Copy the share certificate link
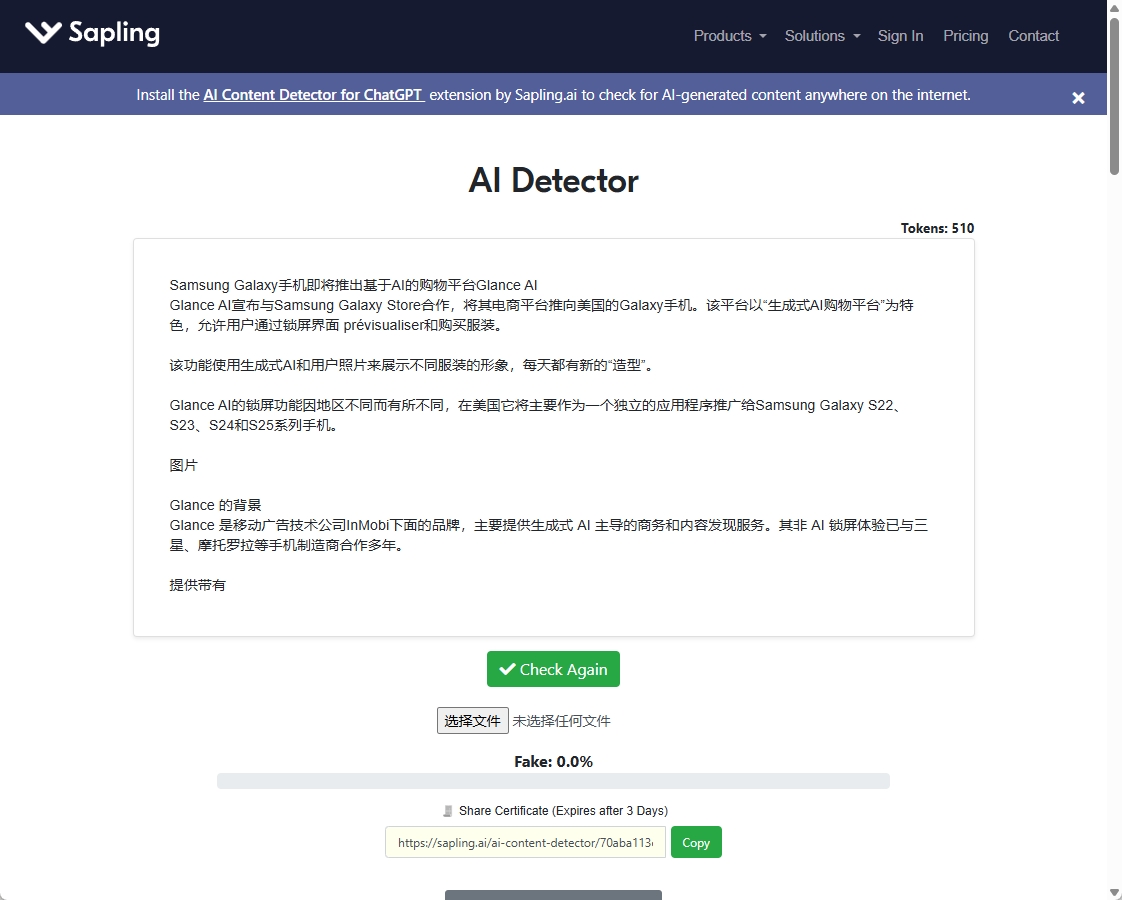The height and width of the screenshot is (900, 1122). coord(696,842)
